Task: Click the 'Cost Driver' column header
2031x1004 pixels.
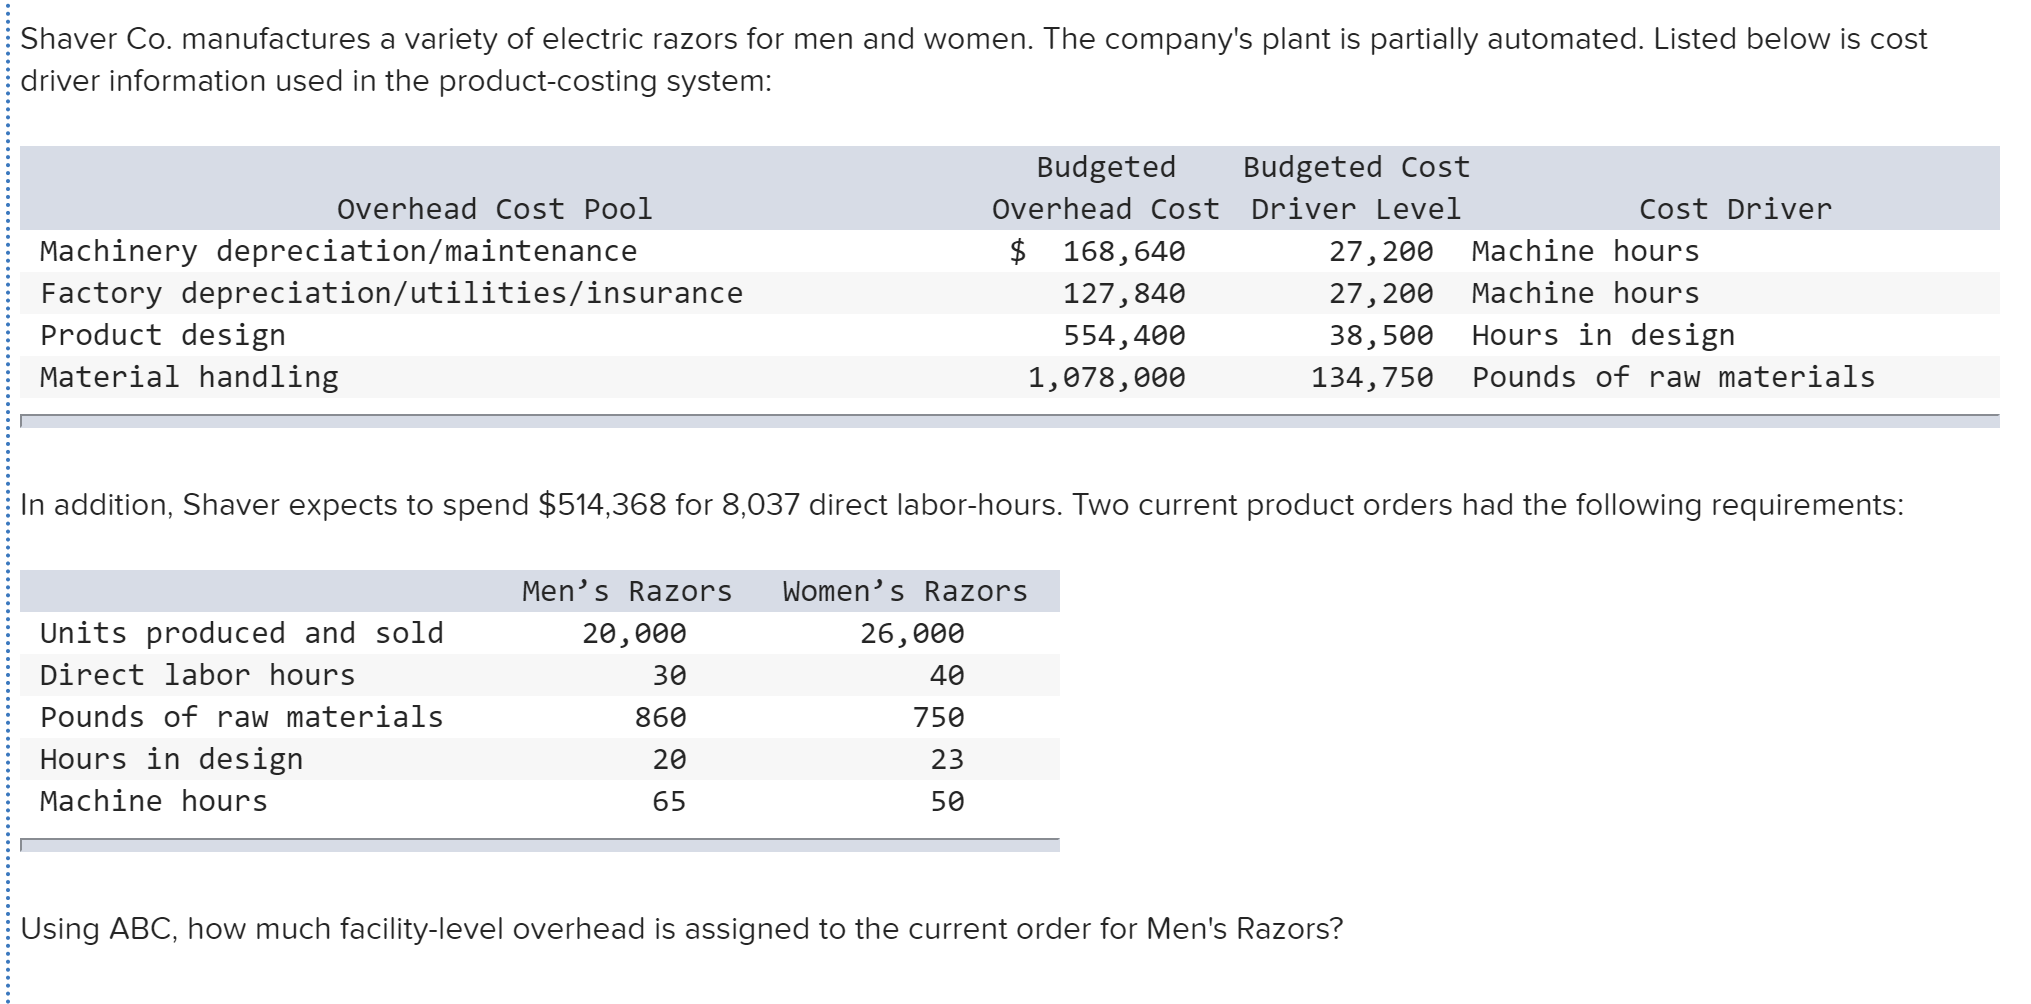Action: pos(1735,209)
